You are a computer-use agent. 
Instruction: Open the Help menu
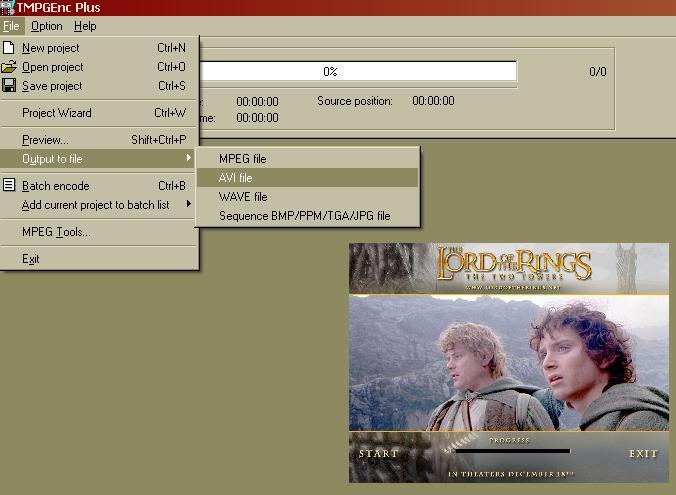point(85,26)
